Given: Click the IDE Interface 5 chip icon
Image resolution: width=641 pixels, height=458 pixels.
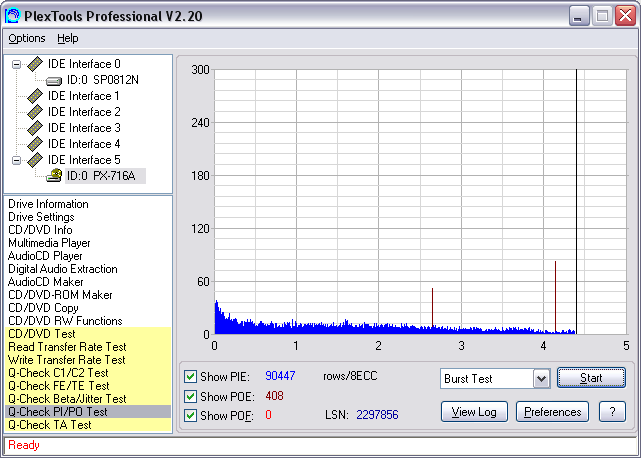Looking at the screenshot, I should (35, 159).
